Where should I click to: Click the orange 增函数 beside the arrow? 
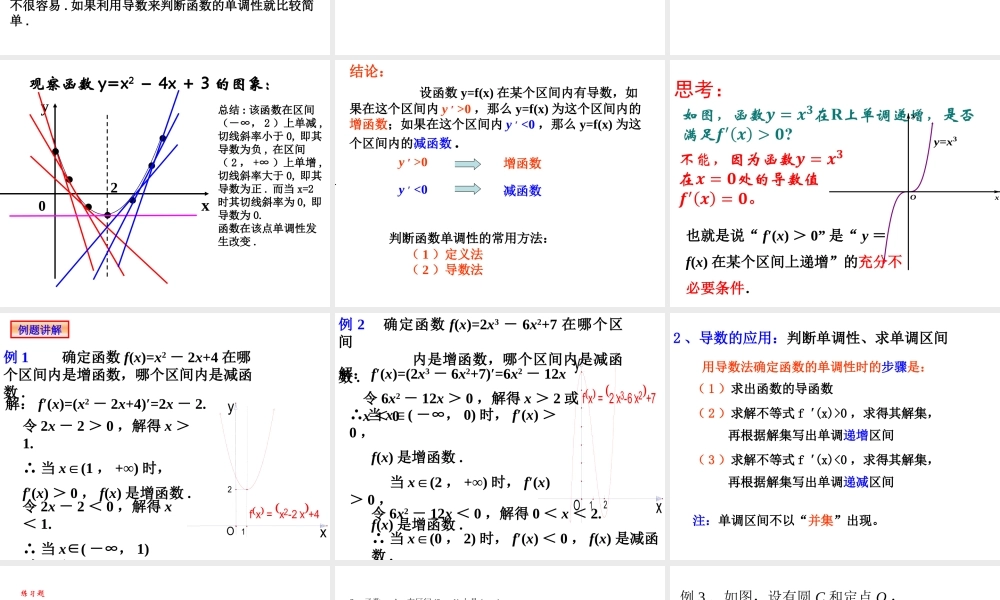point(522,163)
